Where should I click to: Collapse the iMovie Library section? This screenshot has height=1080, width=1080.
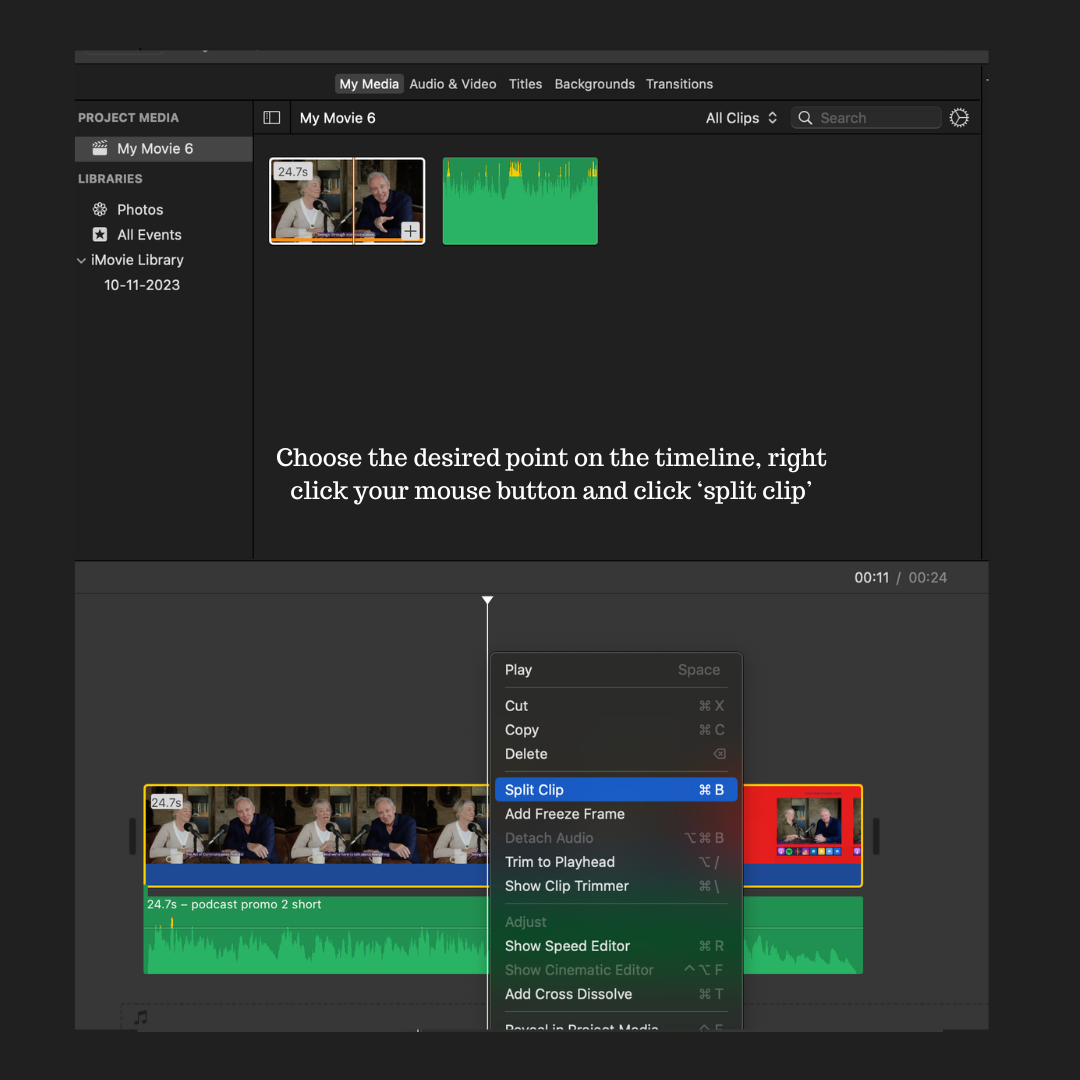coord(81,260)
